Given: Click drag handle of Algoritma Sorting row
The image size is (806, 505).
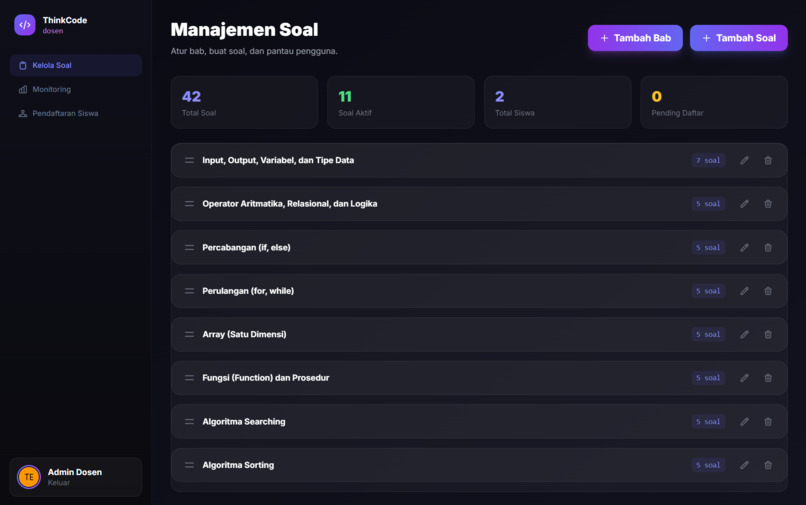Looking at the screenshot, I should pos(189,465).
